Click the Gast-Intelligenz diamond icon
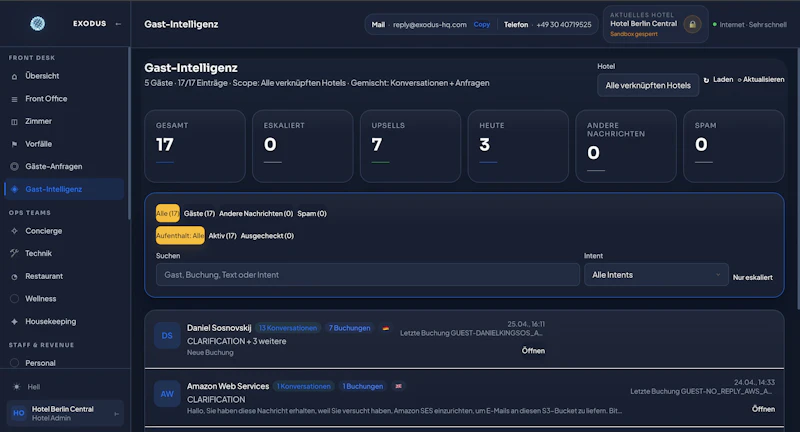Image resolution: width=800 pixels, height=432 pixels. (14, 189)
